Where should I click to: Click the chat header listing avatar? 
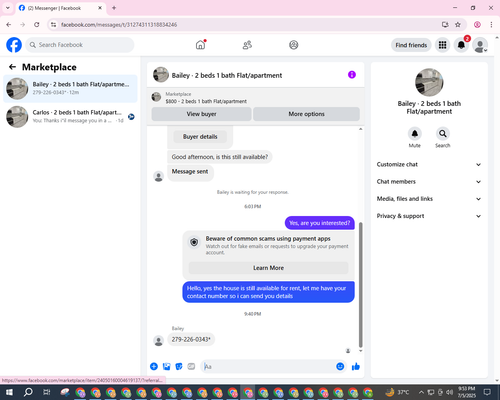[x=161, y=75]
